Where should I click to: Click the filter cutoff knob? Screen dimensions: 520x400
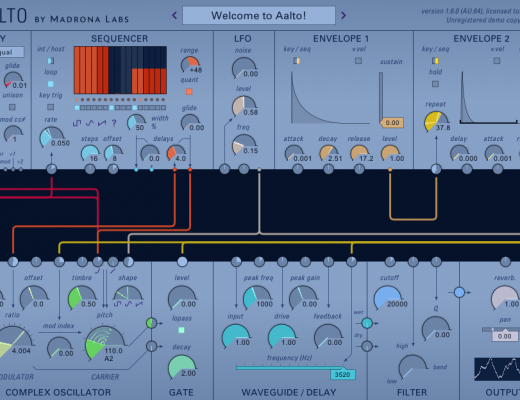(x=388, y=298)
